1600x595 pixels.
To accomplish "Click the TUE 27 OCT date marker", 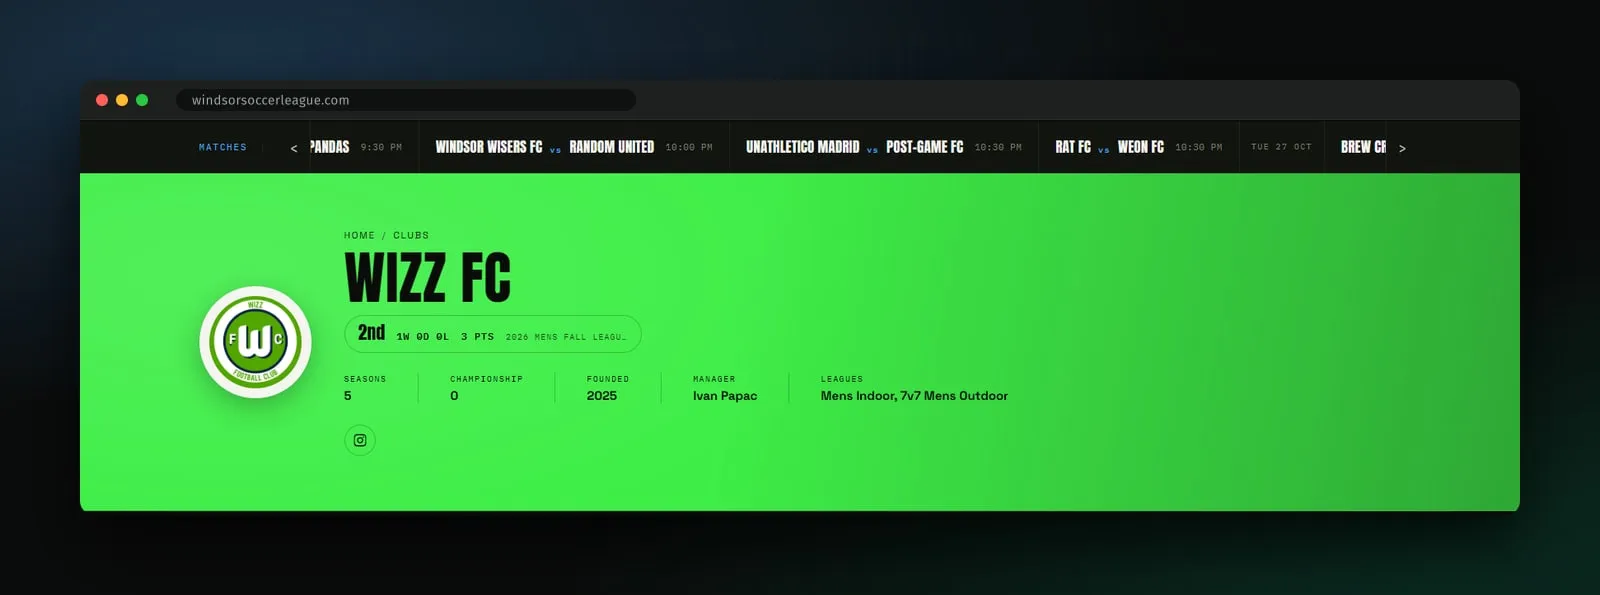I will click(x=1281, y=147).
